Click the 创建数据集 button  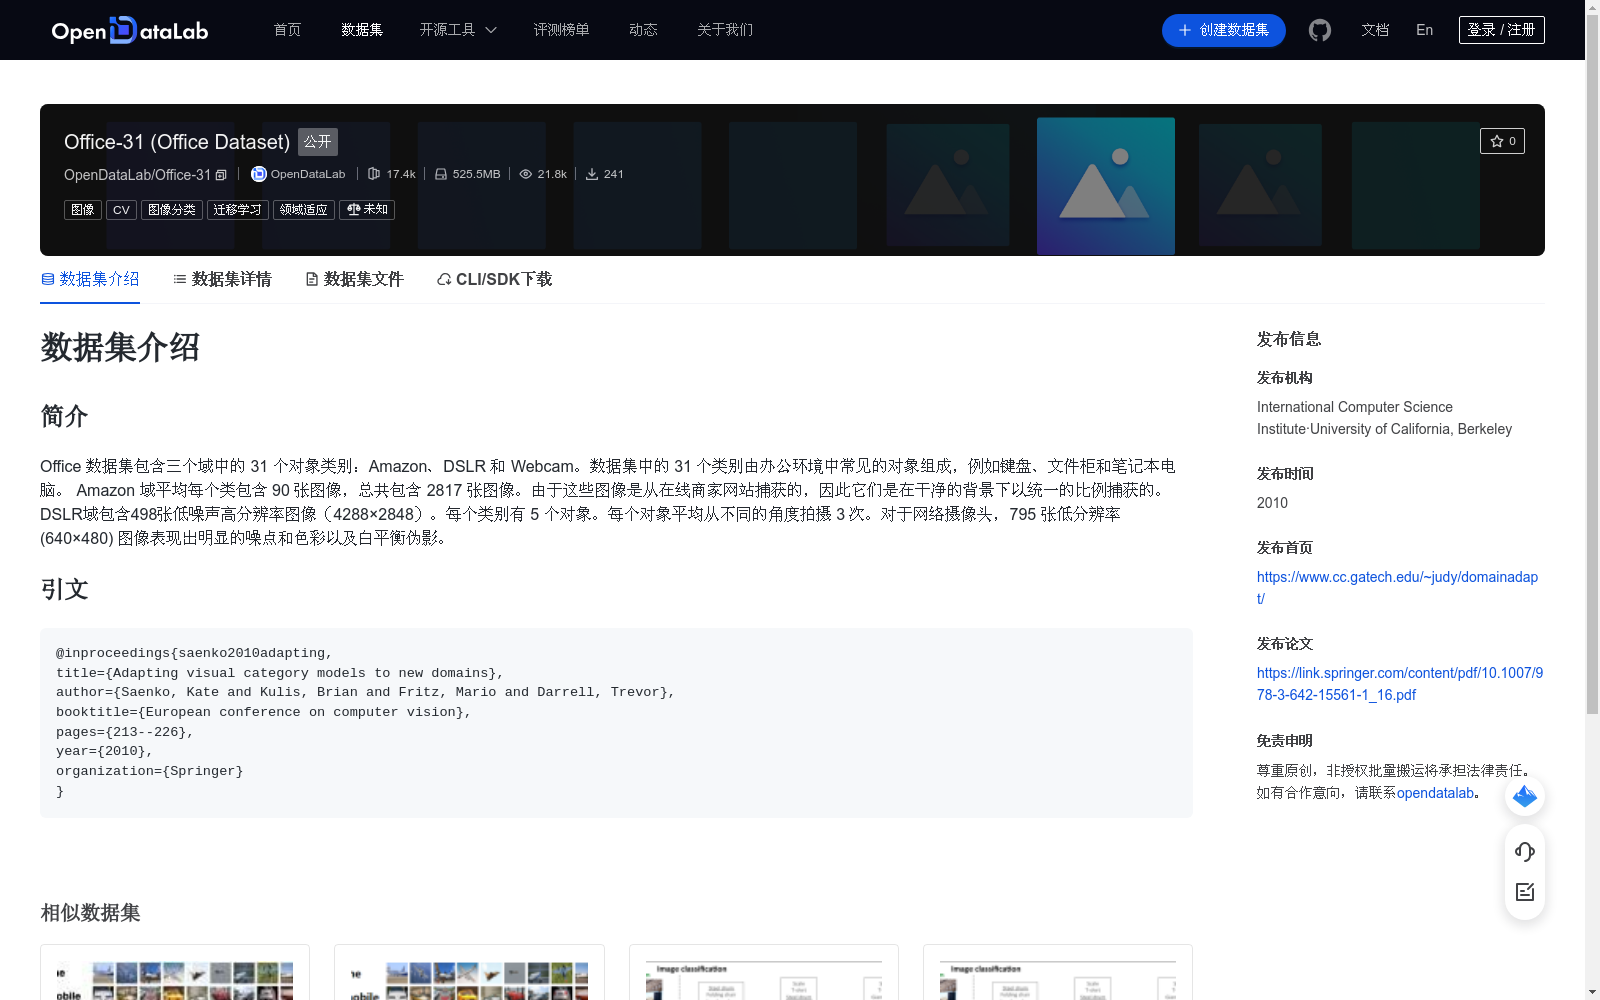pos(1223,30)
